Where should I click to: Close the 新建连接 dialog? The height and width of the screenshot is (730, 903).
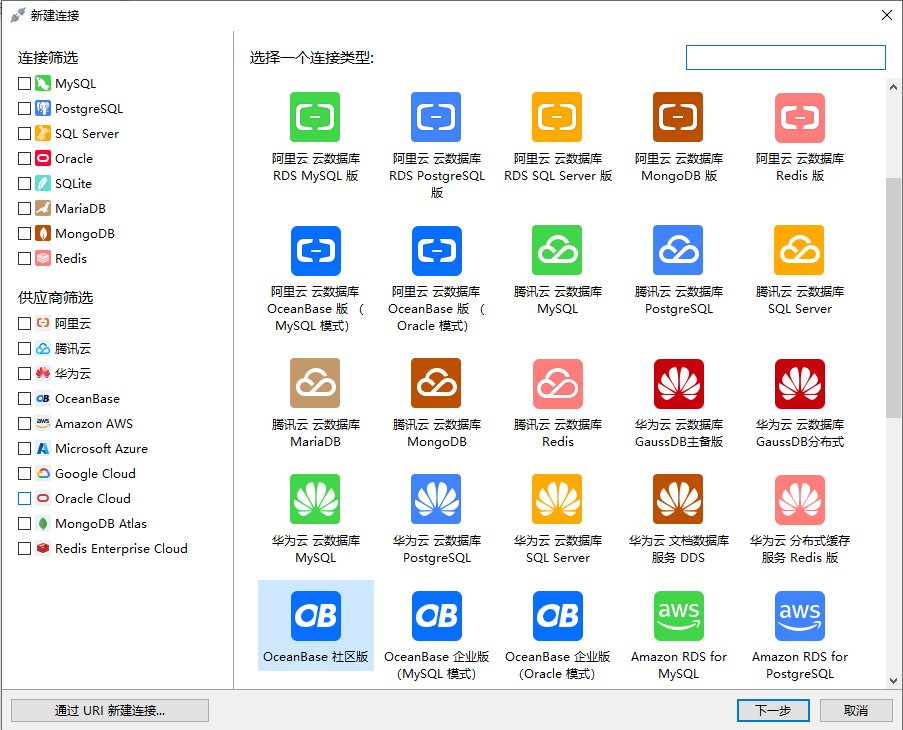click(887, 16)
